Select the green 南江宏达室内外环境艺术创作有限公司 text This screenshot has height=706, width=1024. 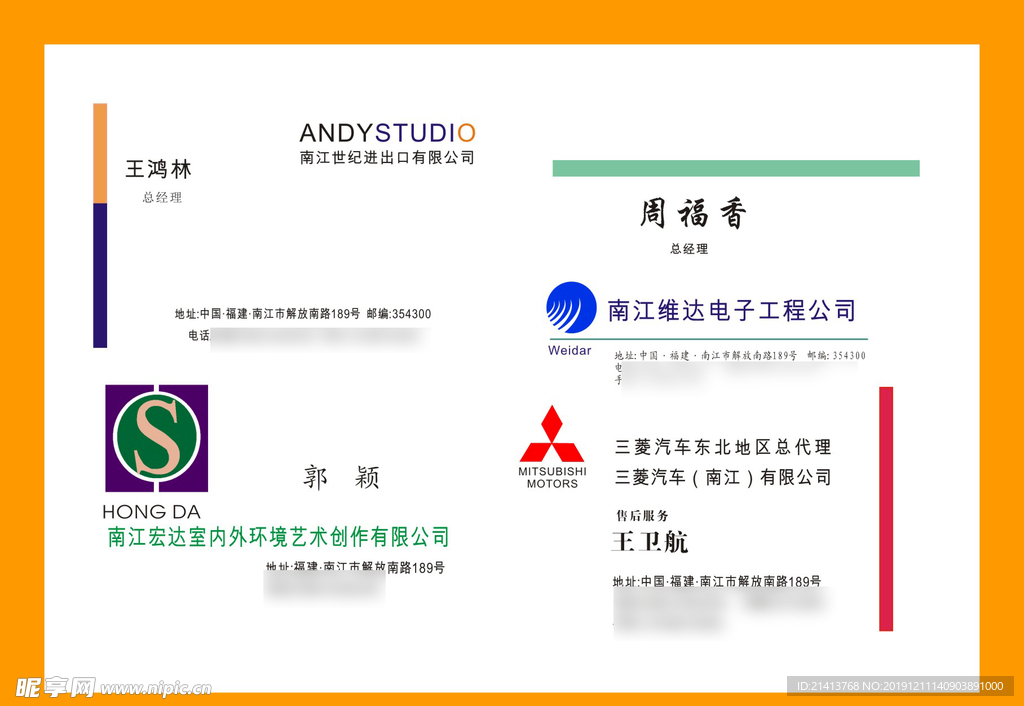pyautogui.click(x=278, y=537)
